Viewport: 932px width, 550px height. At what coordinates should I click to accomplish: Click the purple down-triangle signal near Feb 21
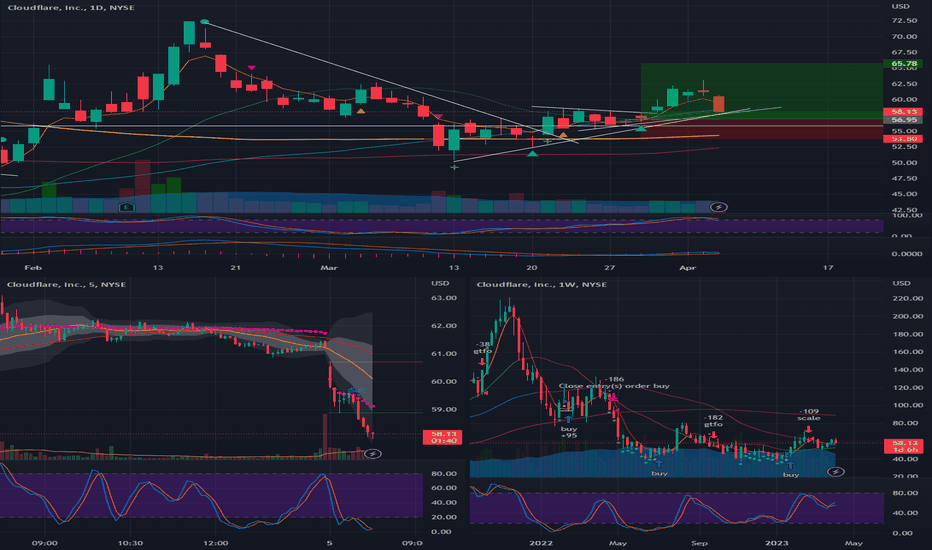click(252, 68)
